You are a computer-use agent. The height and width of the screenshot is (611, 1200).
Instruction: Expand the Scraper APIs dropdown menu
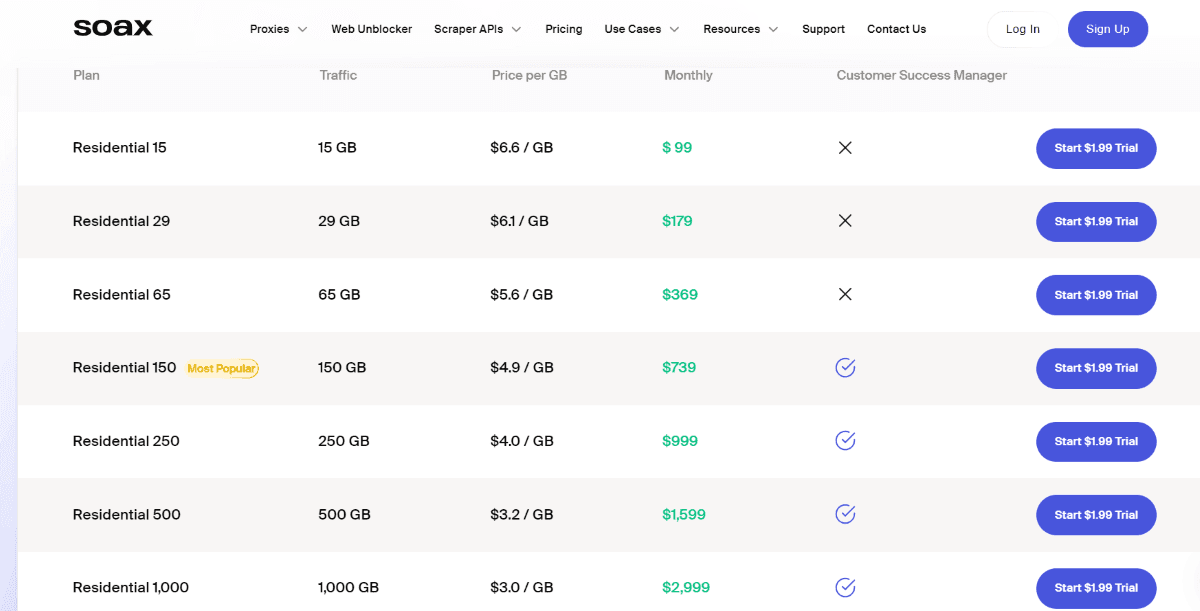(x=478, y=29)
